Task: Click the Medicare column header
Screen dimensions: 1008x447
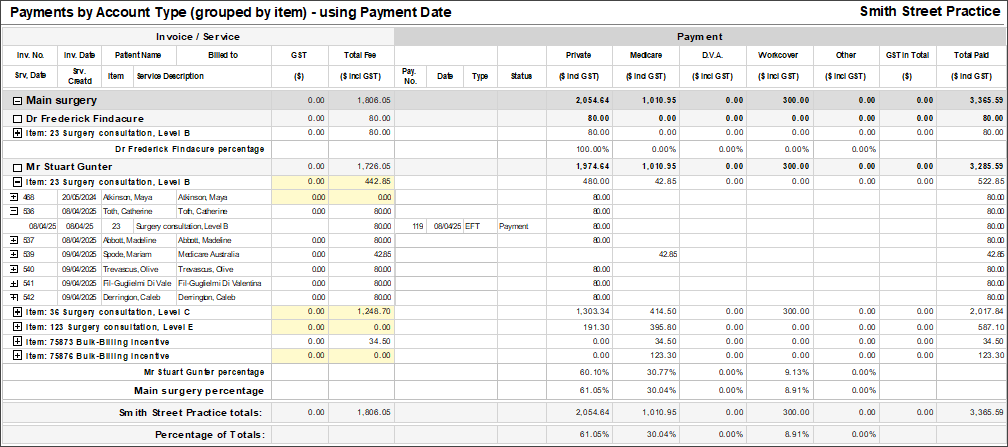Action: 645,54
